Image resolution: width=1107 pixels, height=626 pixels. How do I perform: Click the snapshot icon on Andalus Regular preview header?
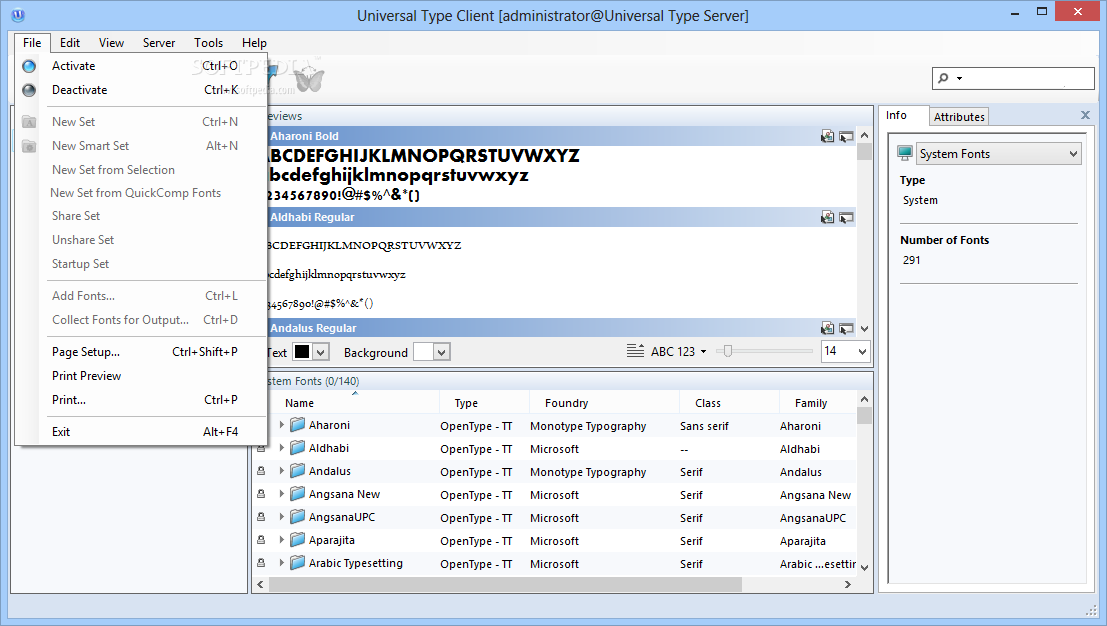coord(827,328)
